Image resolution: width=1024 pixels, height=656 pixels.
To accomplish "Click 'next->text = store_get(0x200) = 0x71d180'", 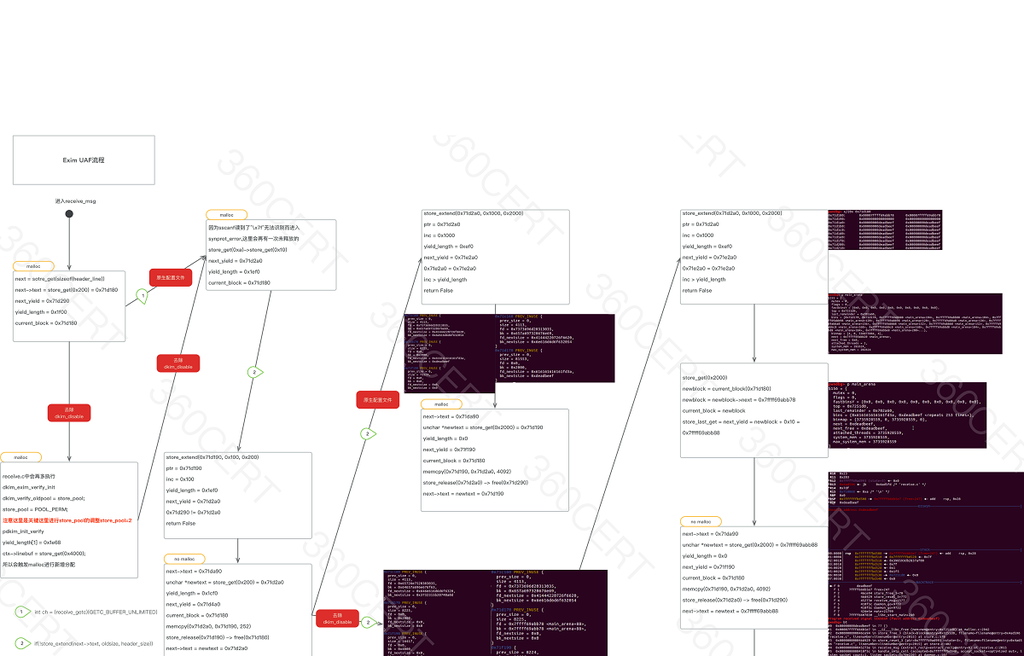I will coord(66,289).
